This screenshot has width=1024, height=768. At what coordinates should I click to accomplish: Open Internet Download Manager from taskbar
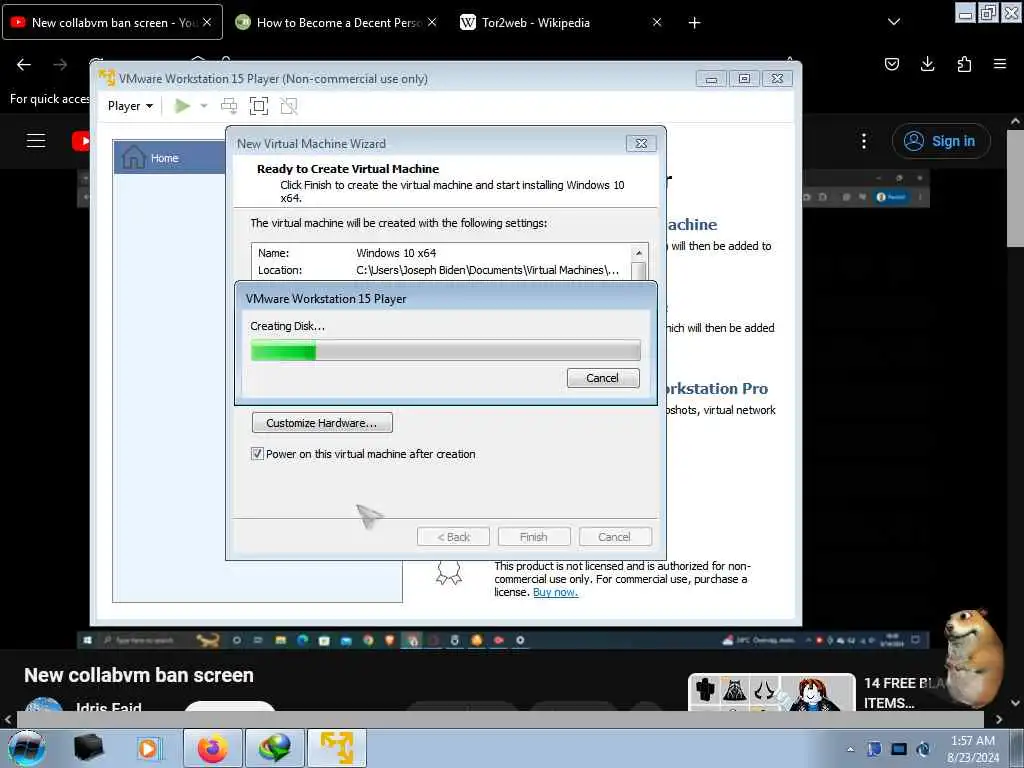point(274,748)
